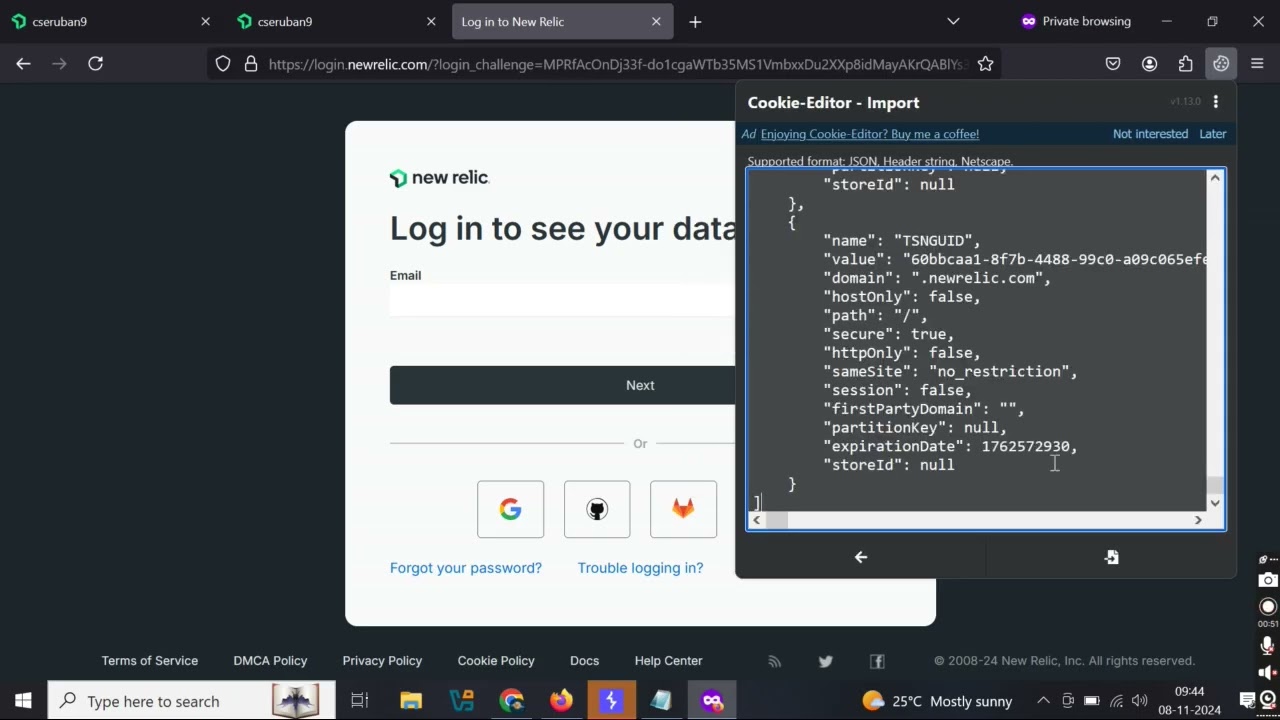Open the Firefox Extensions puzzle icon
The height and width of the screenshot is (720, 1280).
[1185, 64]
